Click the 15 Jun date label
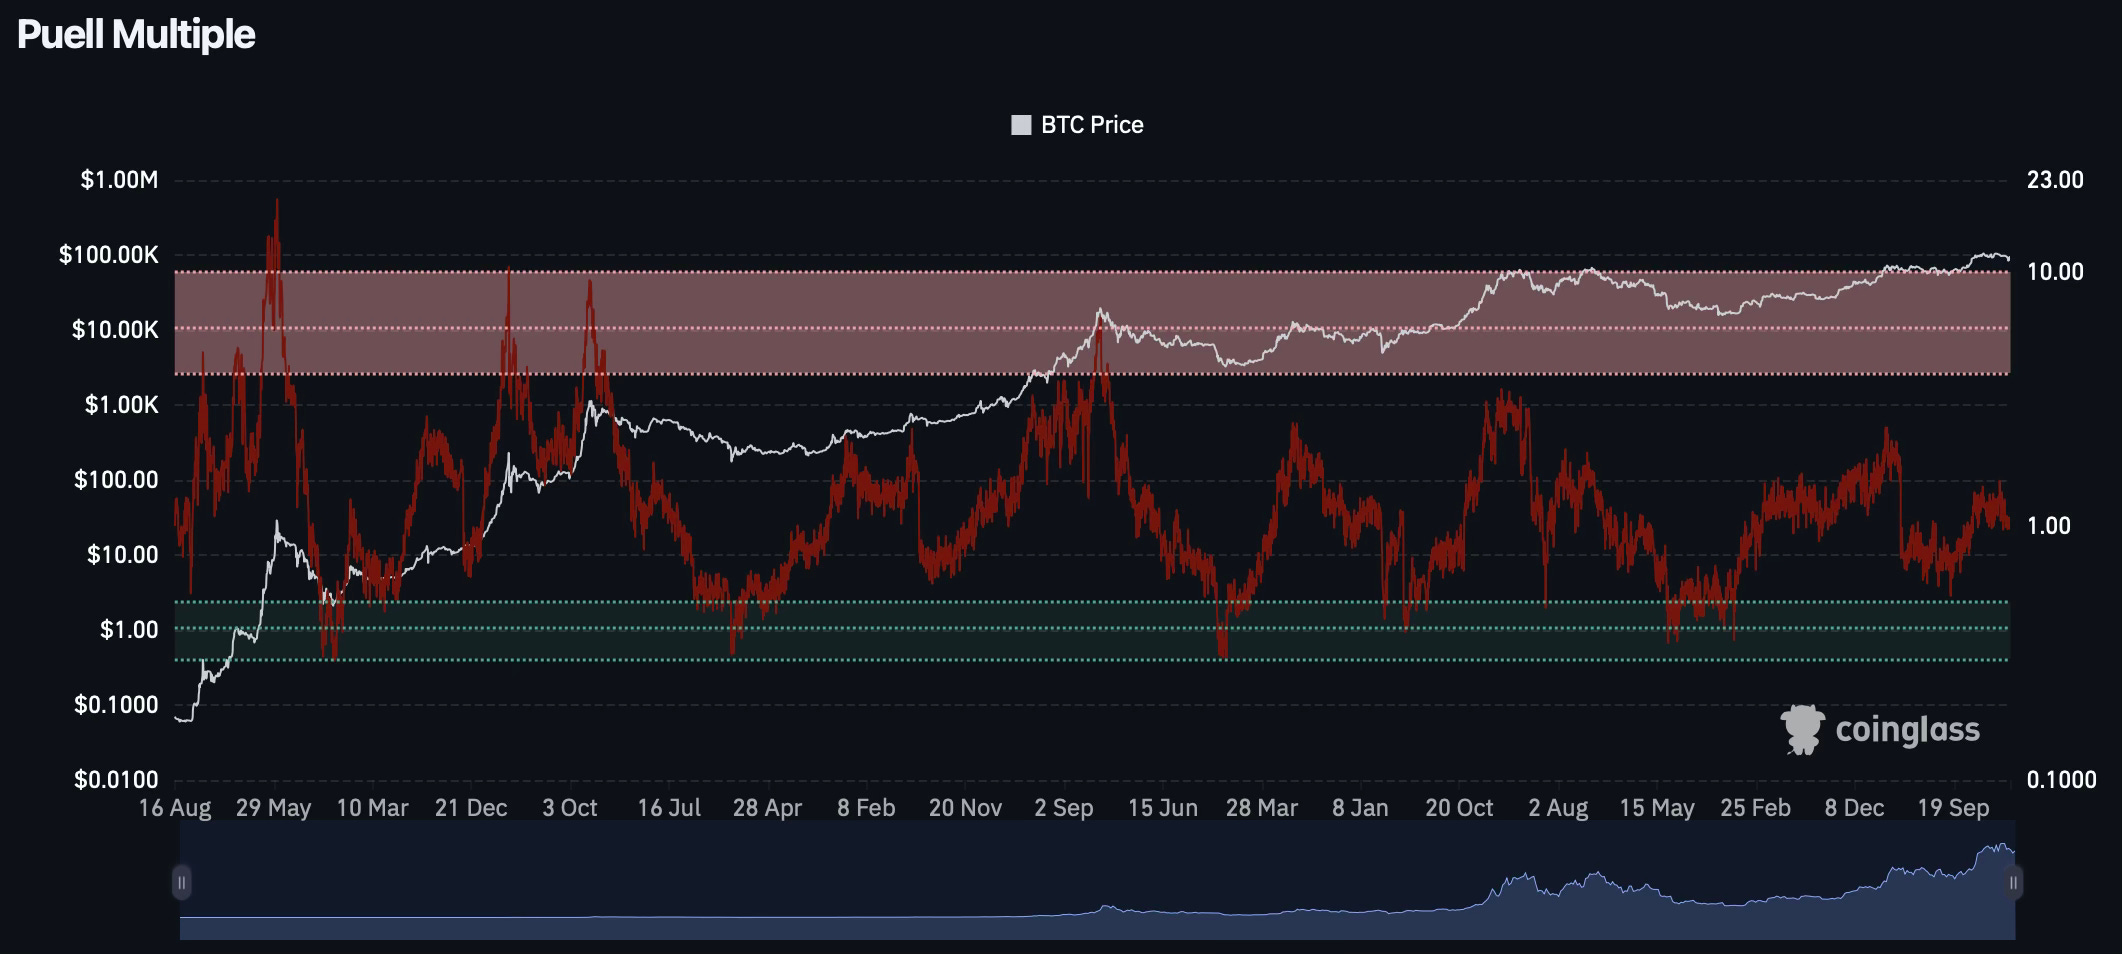This screenshot has height=954, width=2122. 1163,808
